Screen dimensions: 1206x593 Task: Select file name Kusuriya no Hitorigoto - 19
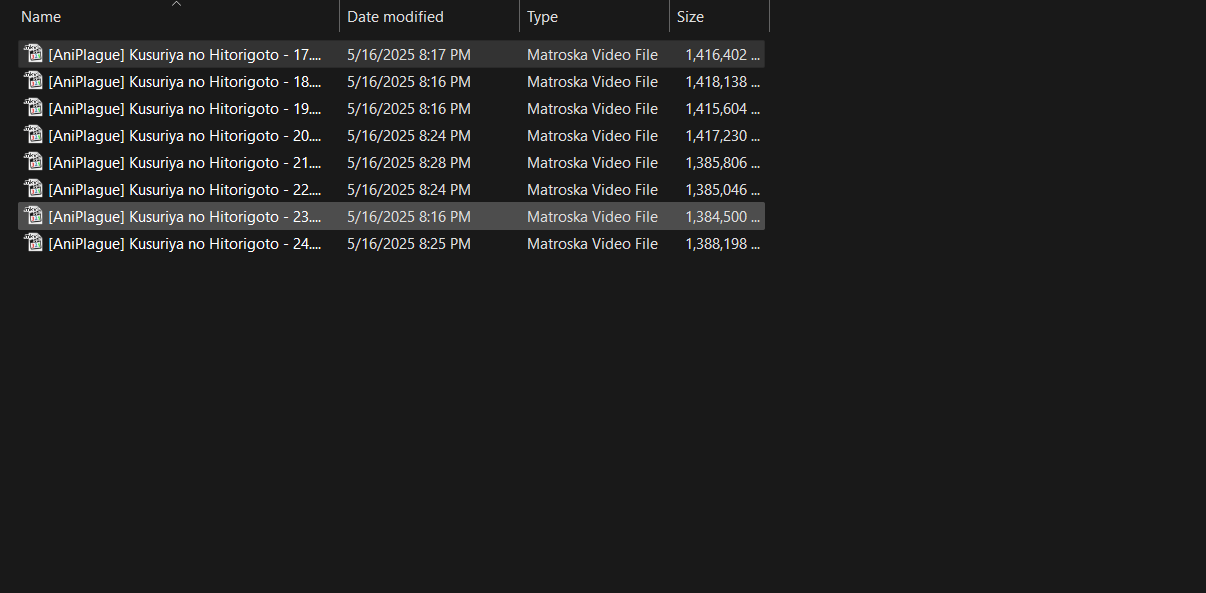[x=185, y=109]
